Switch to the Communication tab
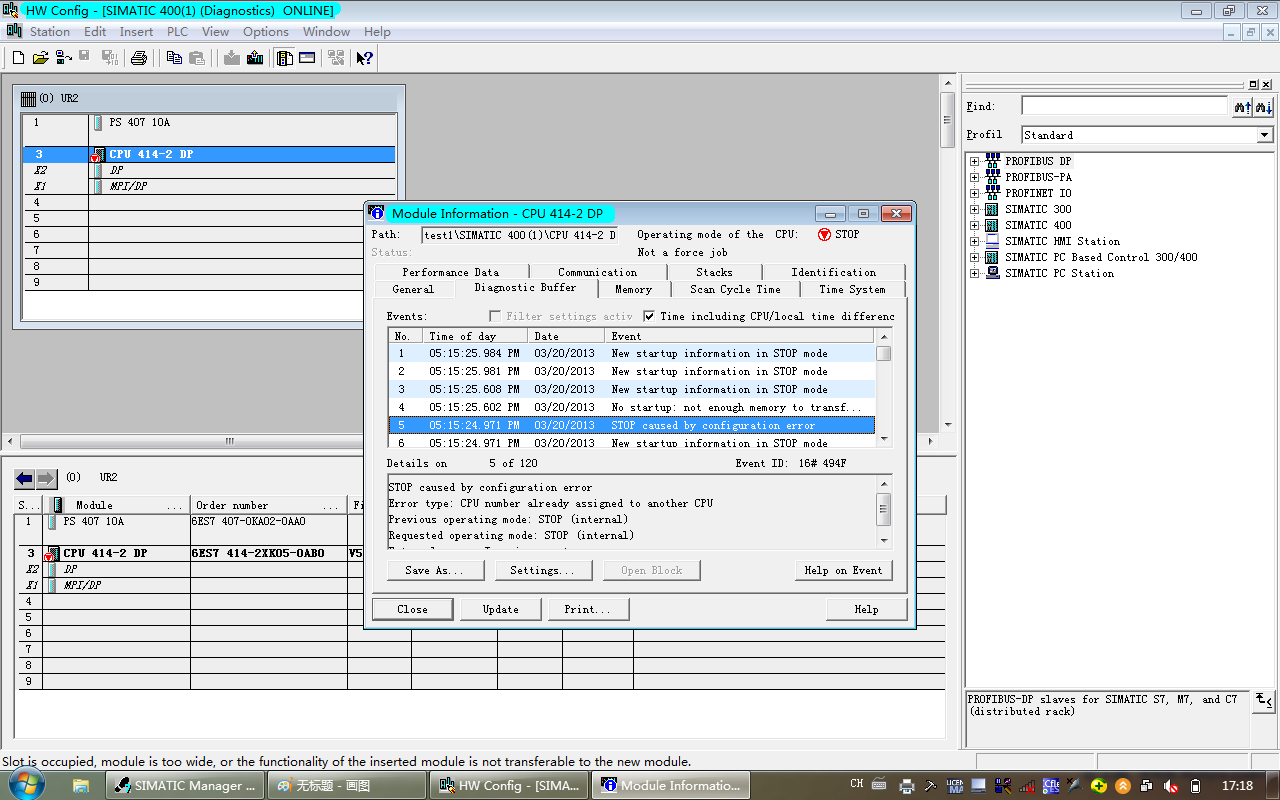This screenshot has width=1280, height=800. [x=597, y=272]
